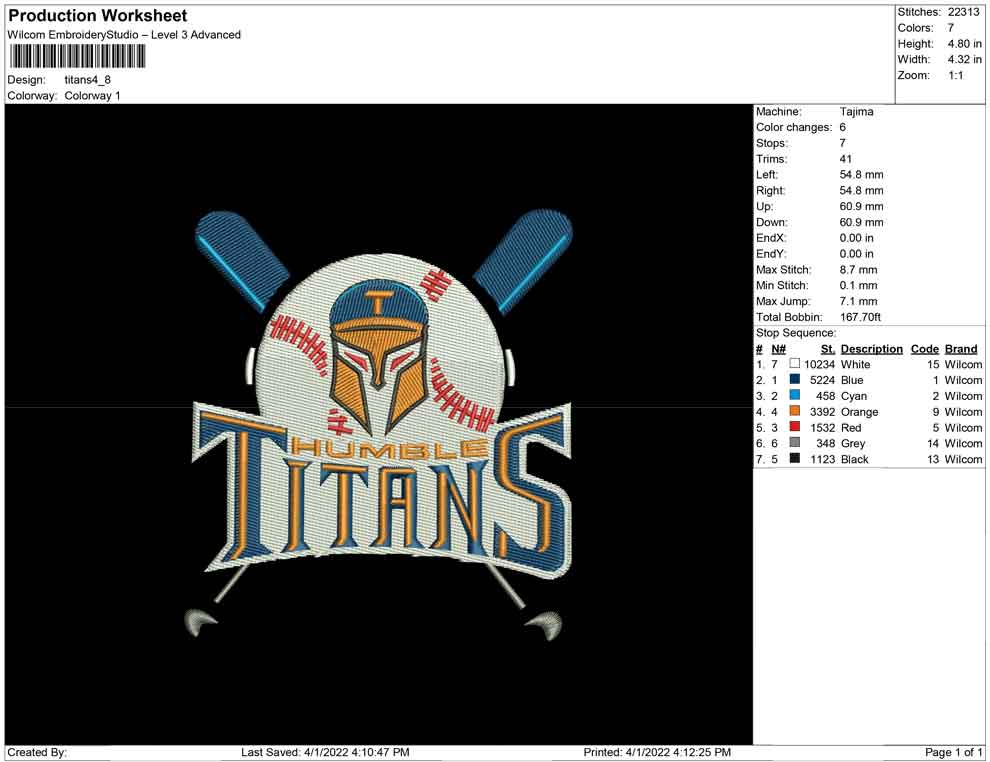Screen dimensions: 990x762
Task: Click the 'Brand' column header
Action: click(961, 349)
